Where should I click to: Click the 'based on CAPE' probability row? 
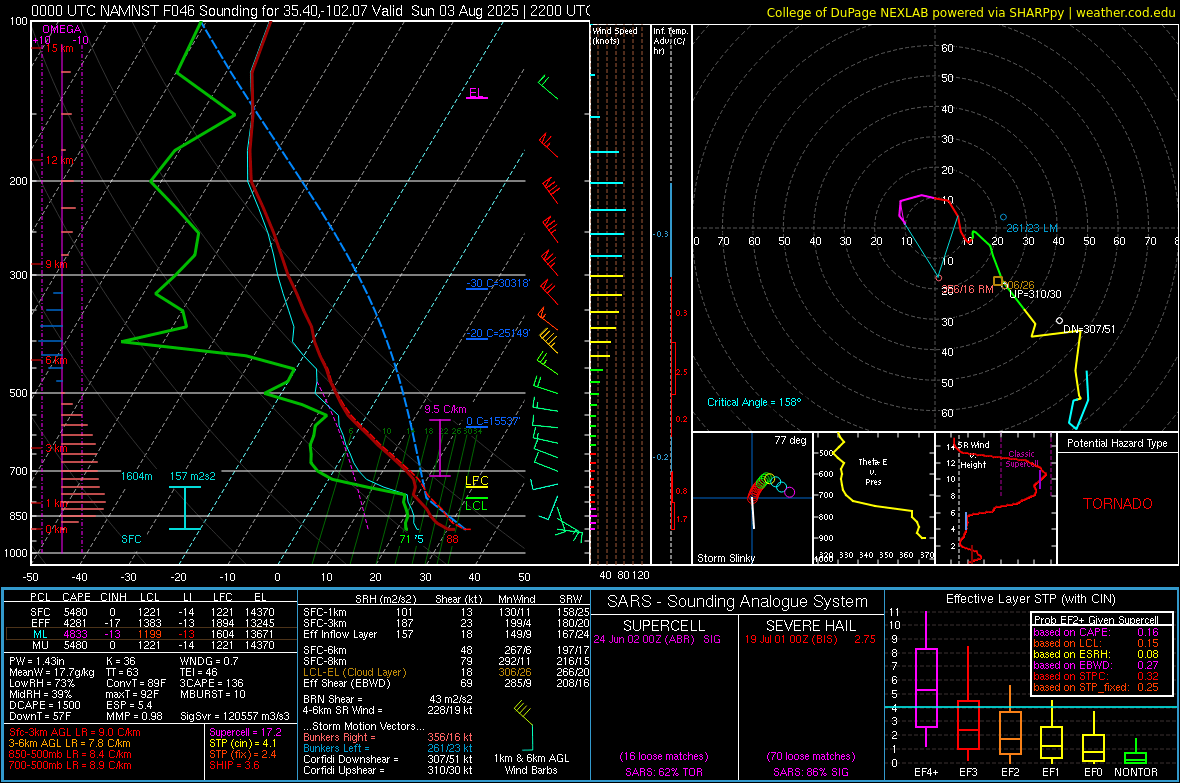(1096, 632)
